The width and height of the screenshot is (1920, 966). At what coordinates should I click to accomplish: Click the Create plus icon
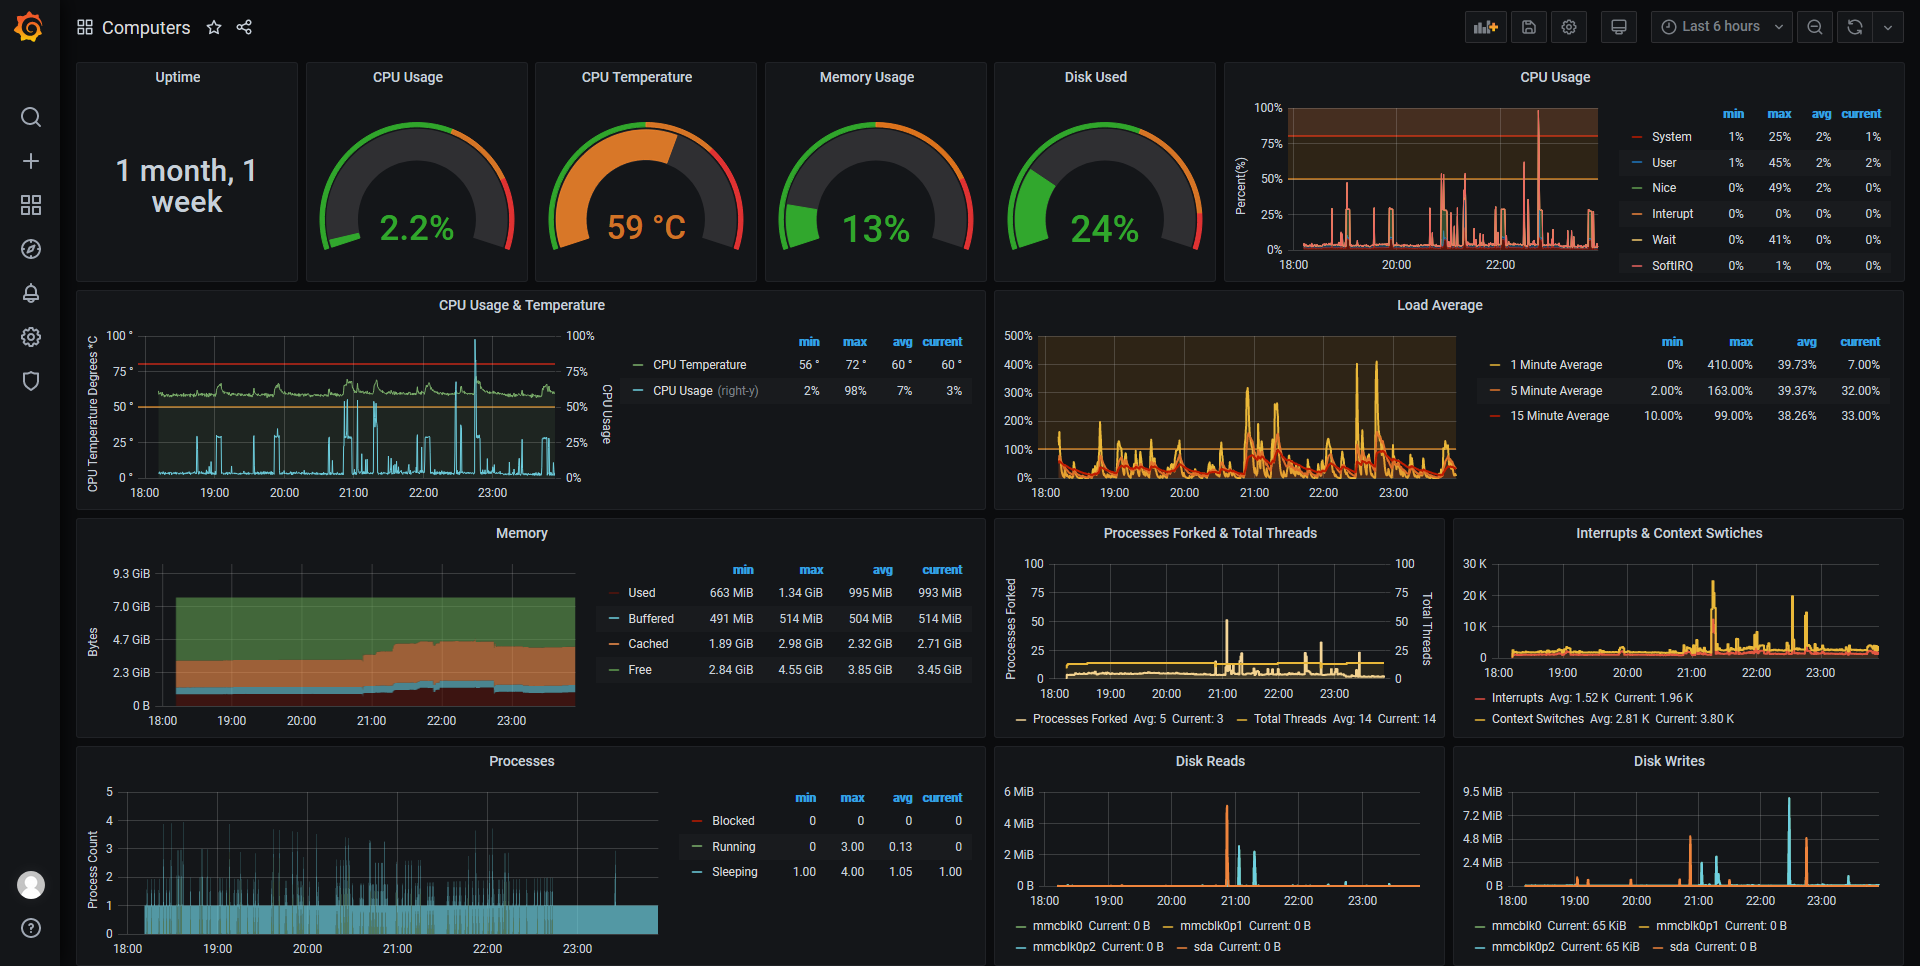coord(31,161)
